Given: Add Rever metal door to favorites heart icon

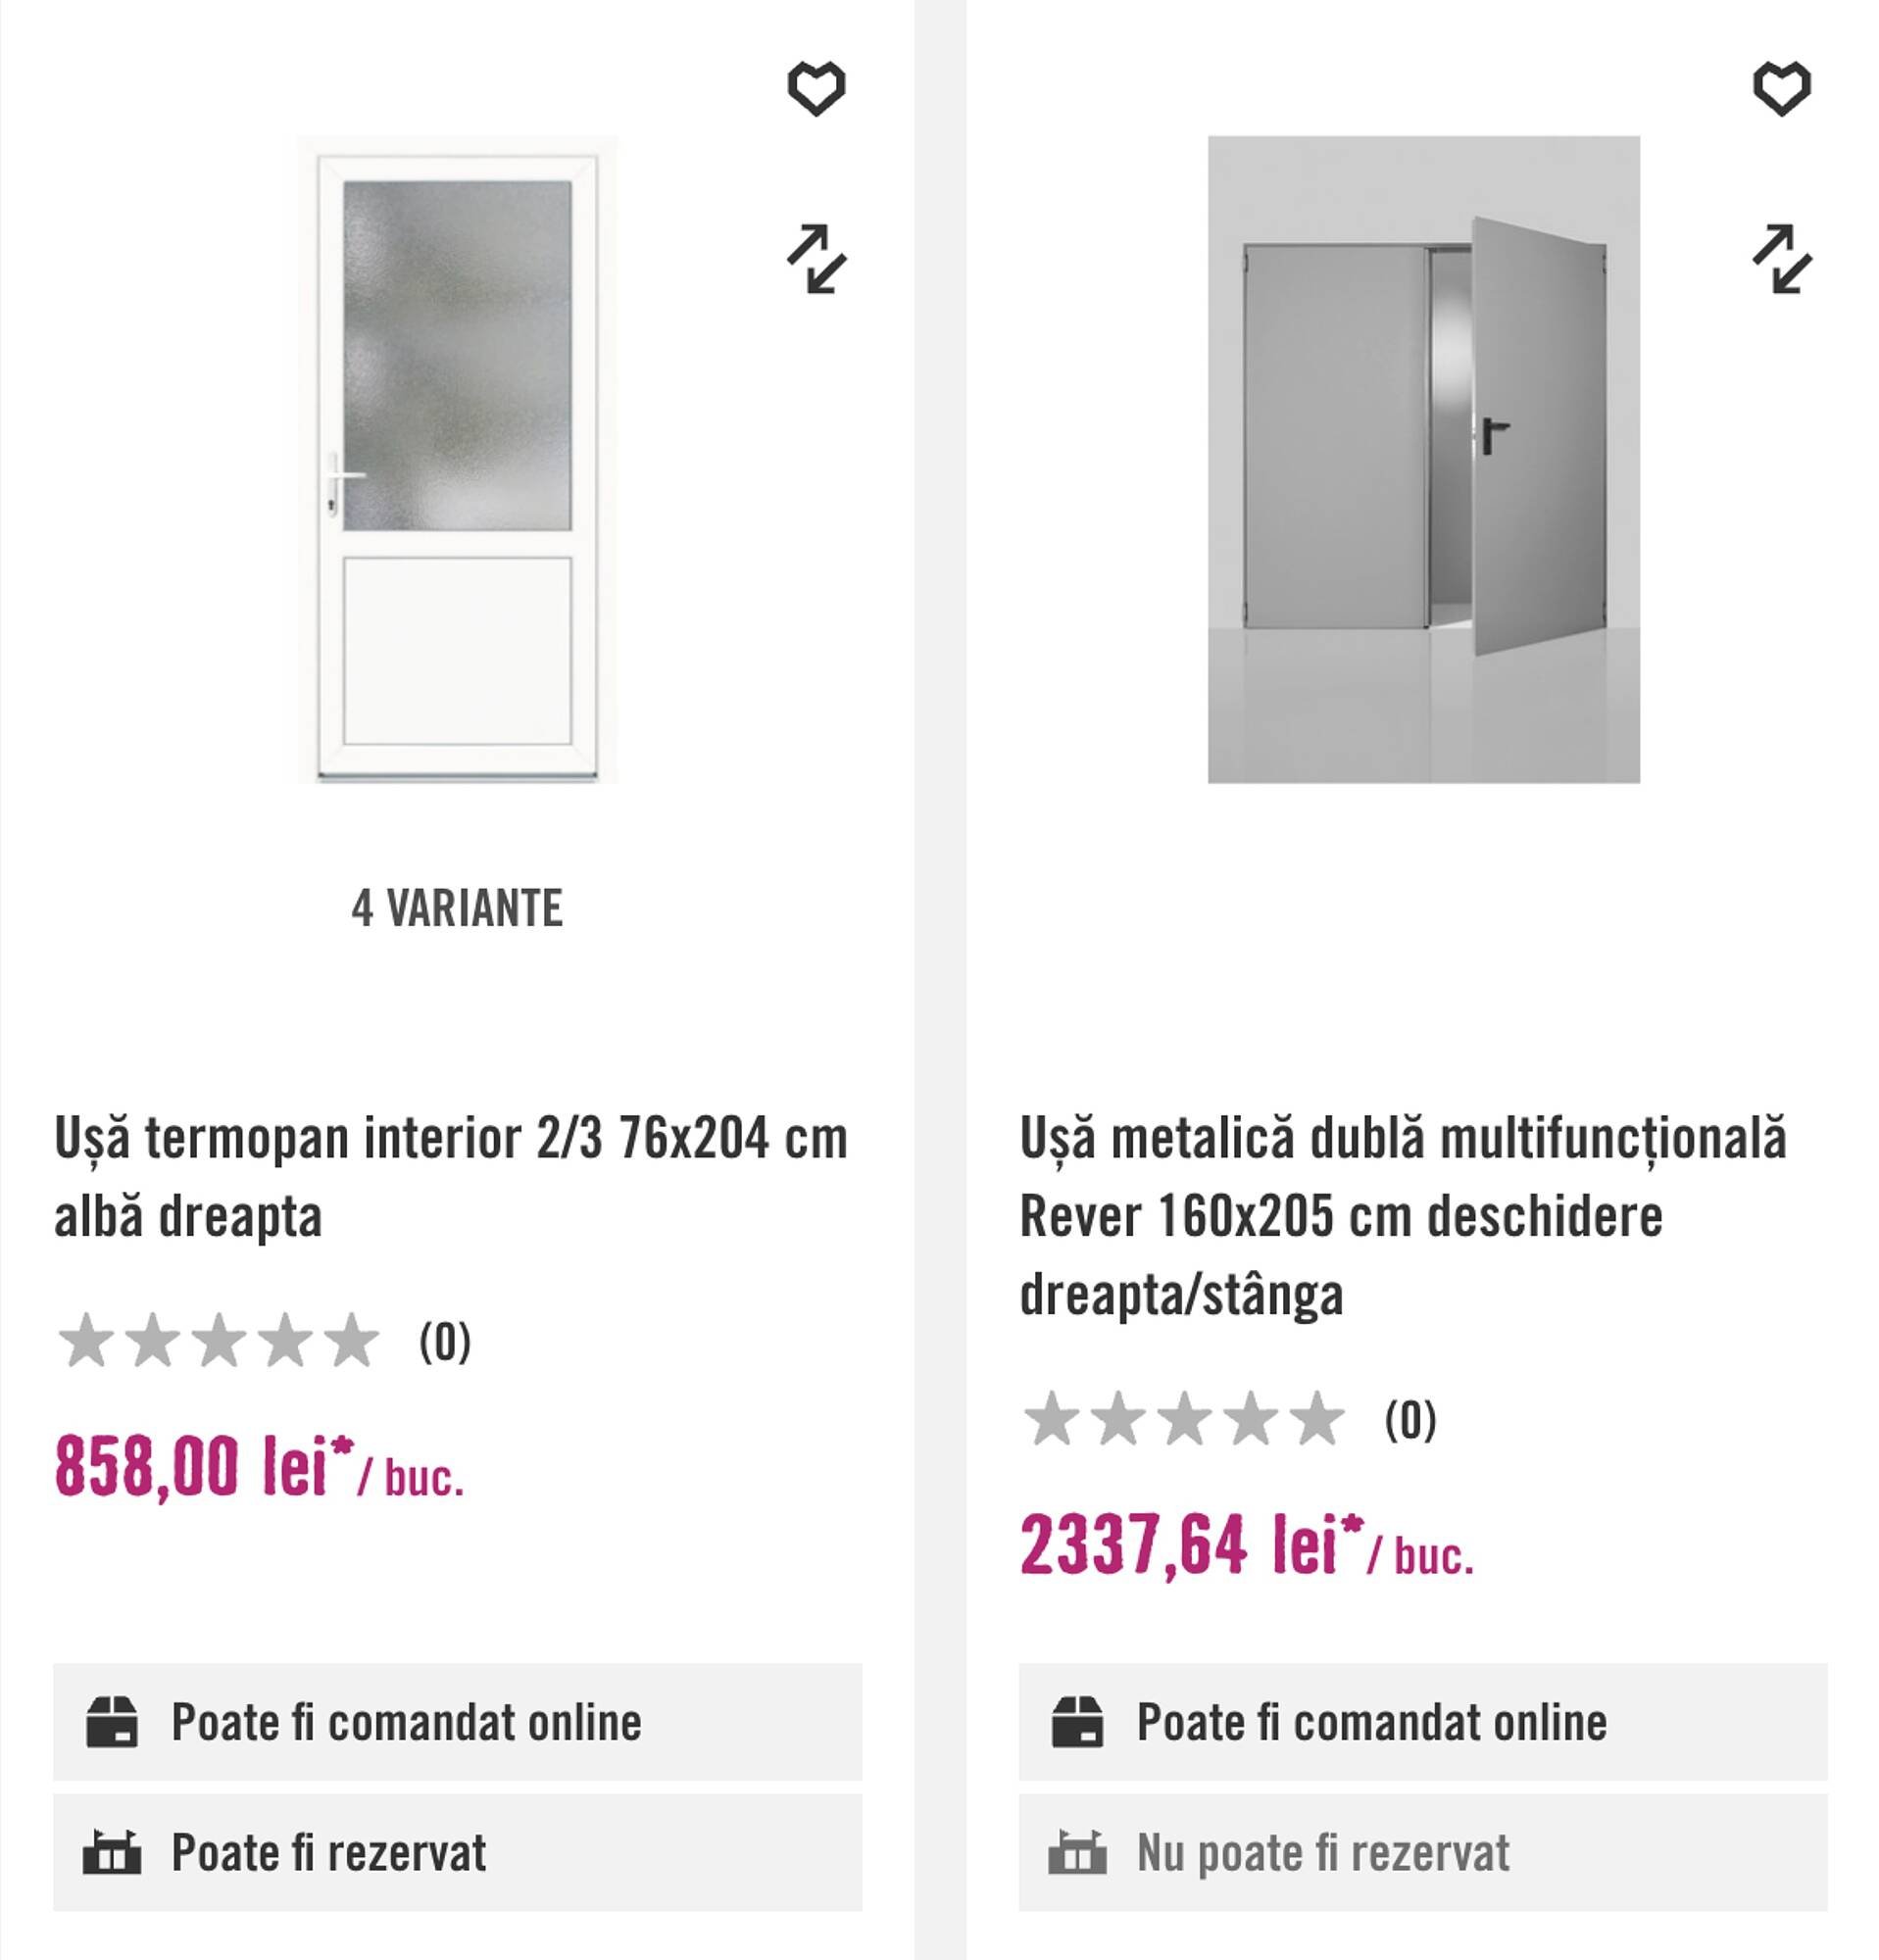Looking at the screenshot, I should (x=1784, y=90).
